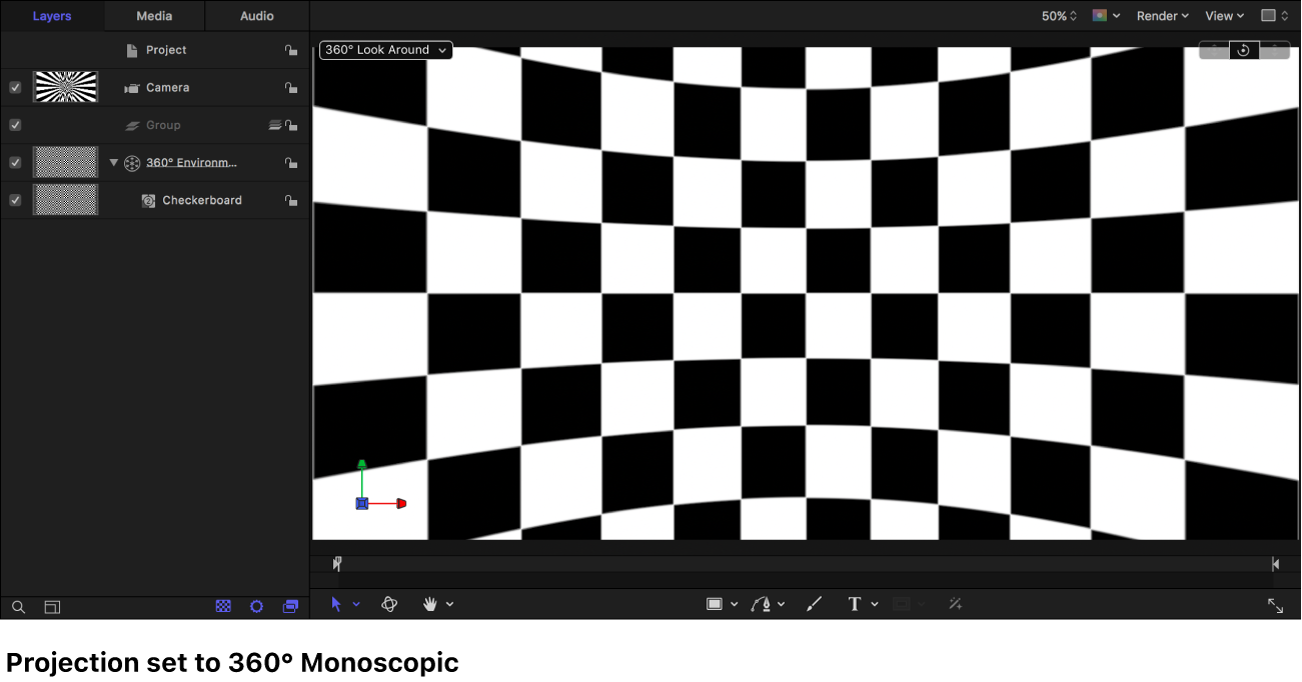Image resolution: width=1302 pixels, height=682 pixels.
Task: Click the zoom-to-fit arrows icon
Action: [x=1275, y=605]
